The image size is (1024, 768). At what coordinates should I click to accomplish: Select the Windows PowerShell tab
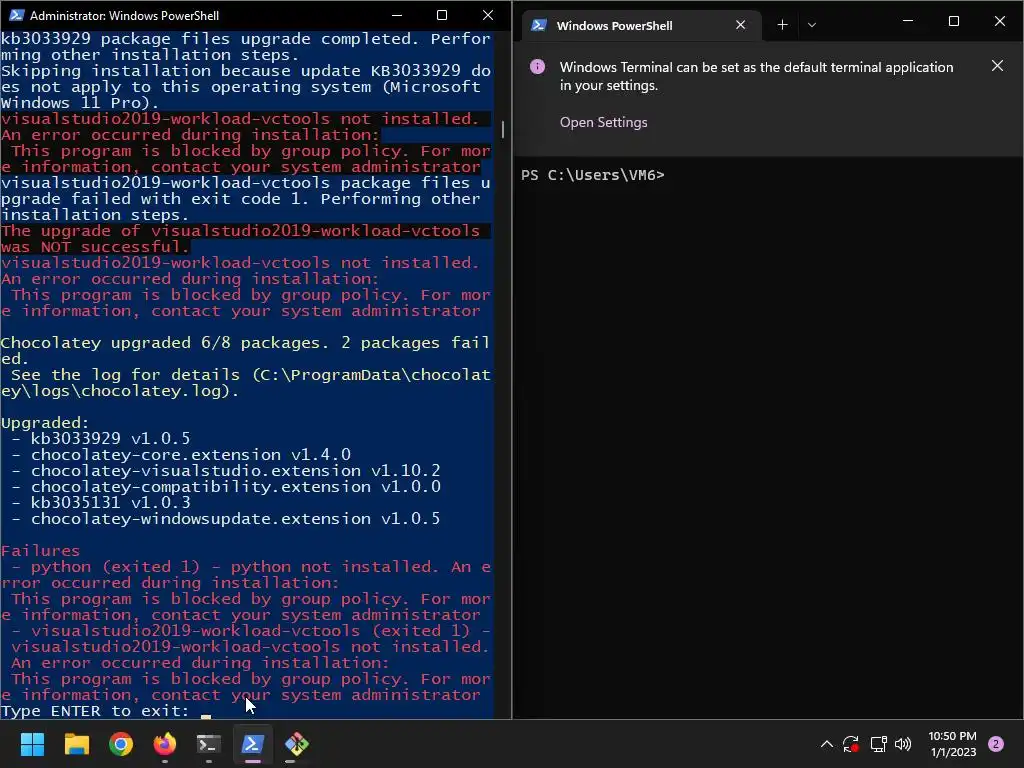[643, 25]
